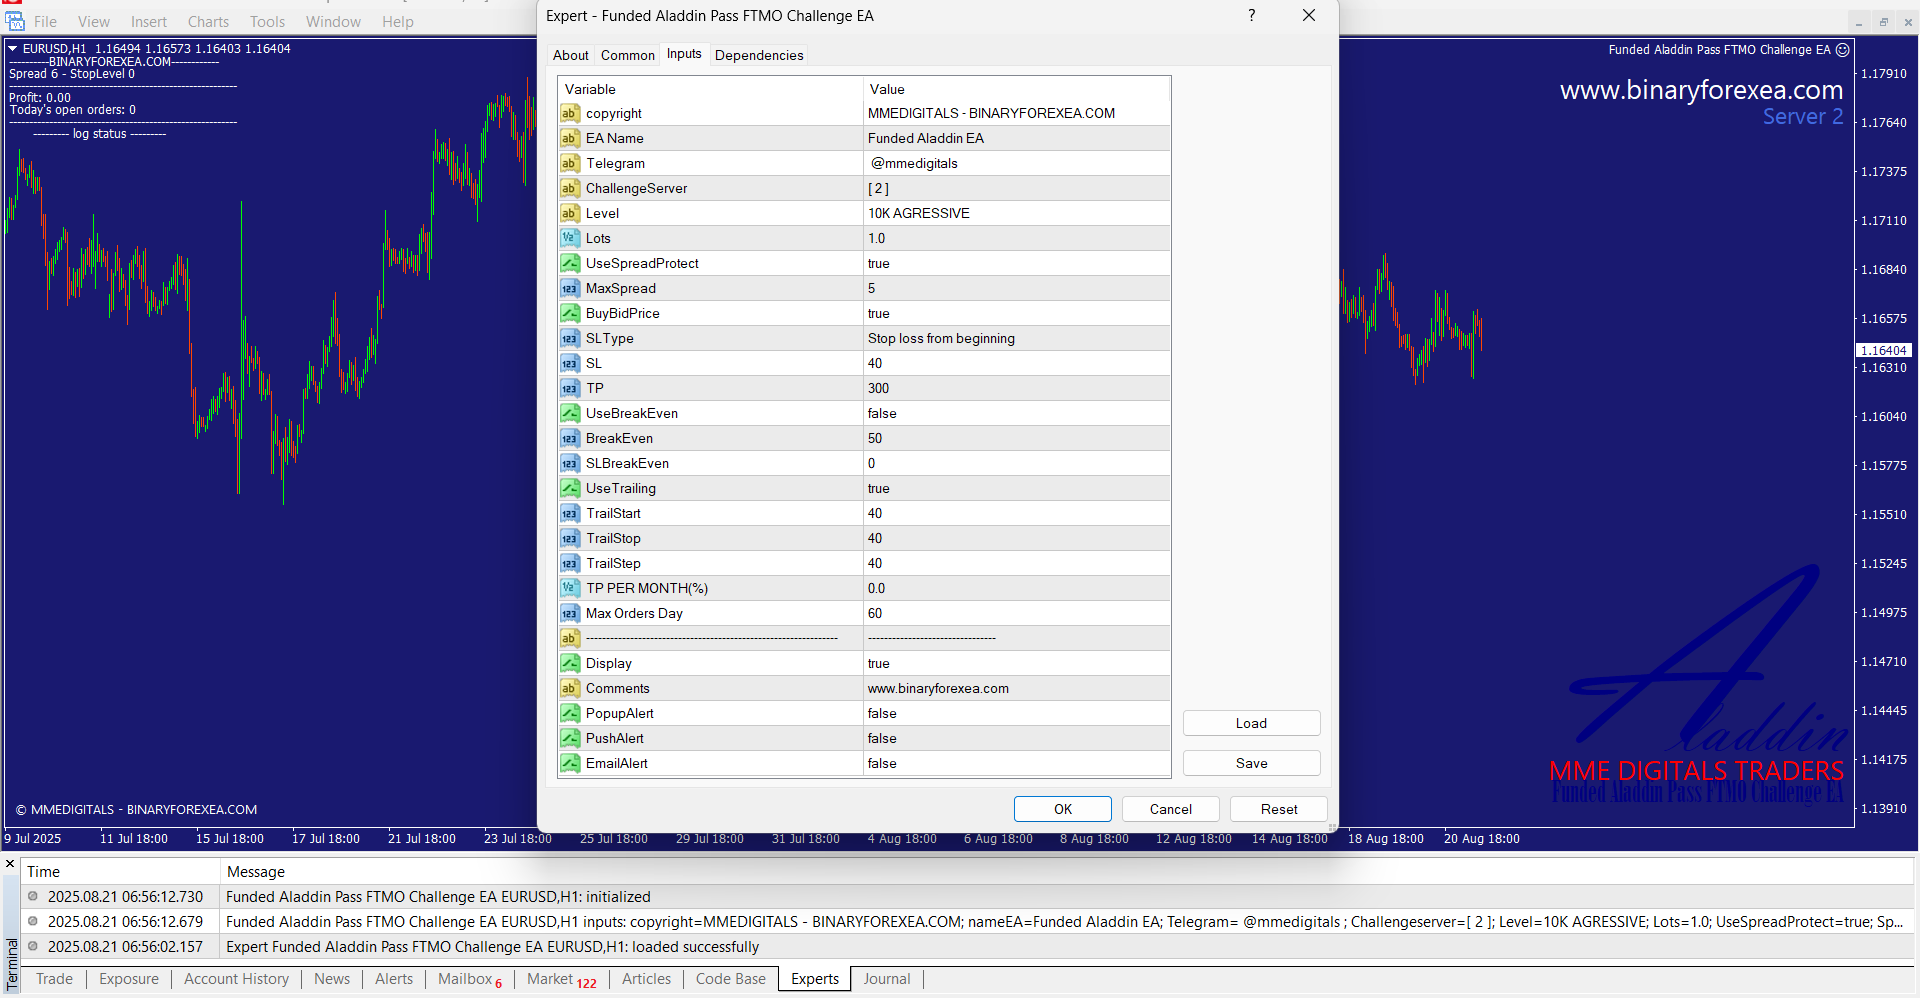Image resolution: width=1920 pixels, height=998 pixels.
Task: Edit the TP value 300
Action: coord(1017,389)
